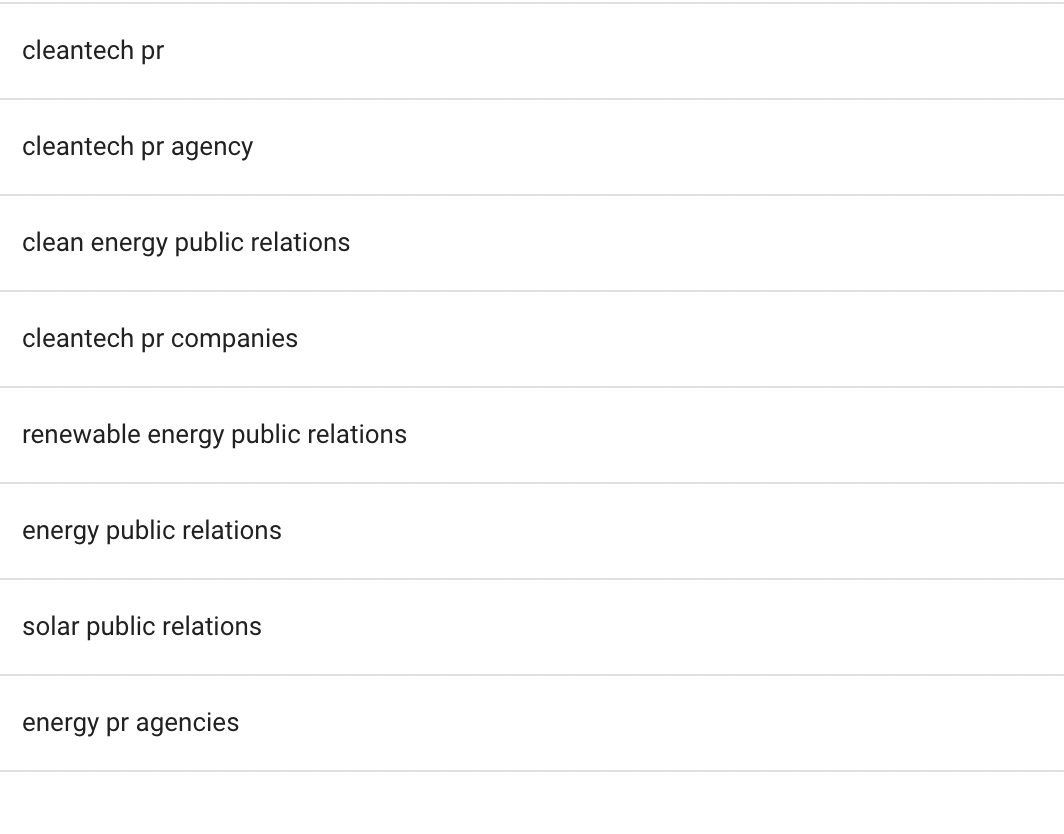The image size is (1064, 834).
Task: Highlight the renewable energy public relations row
Action: pos(532,435)
